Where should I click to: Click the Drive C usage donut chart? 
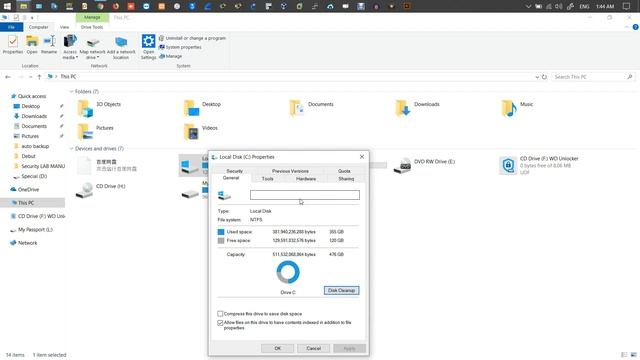tap(288, 272)
